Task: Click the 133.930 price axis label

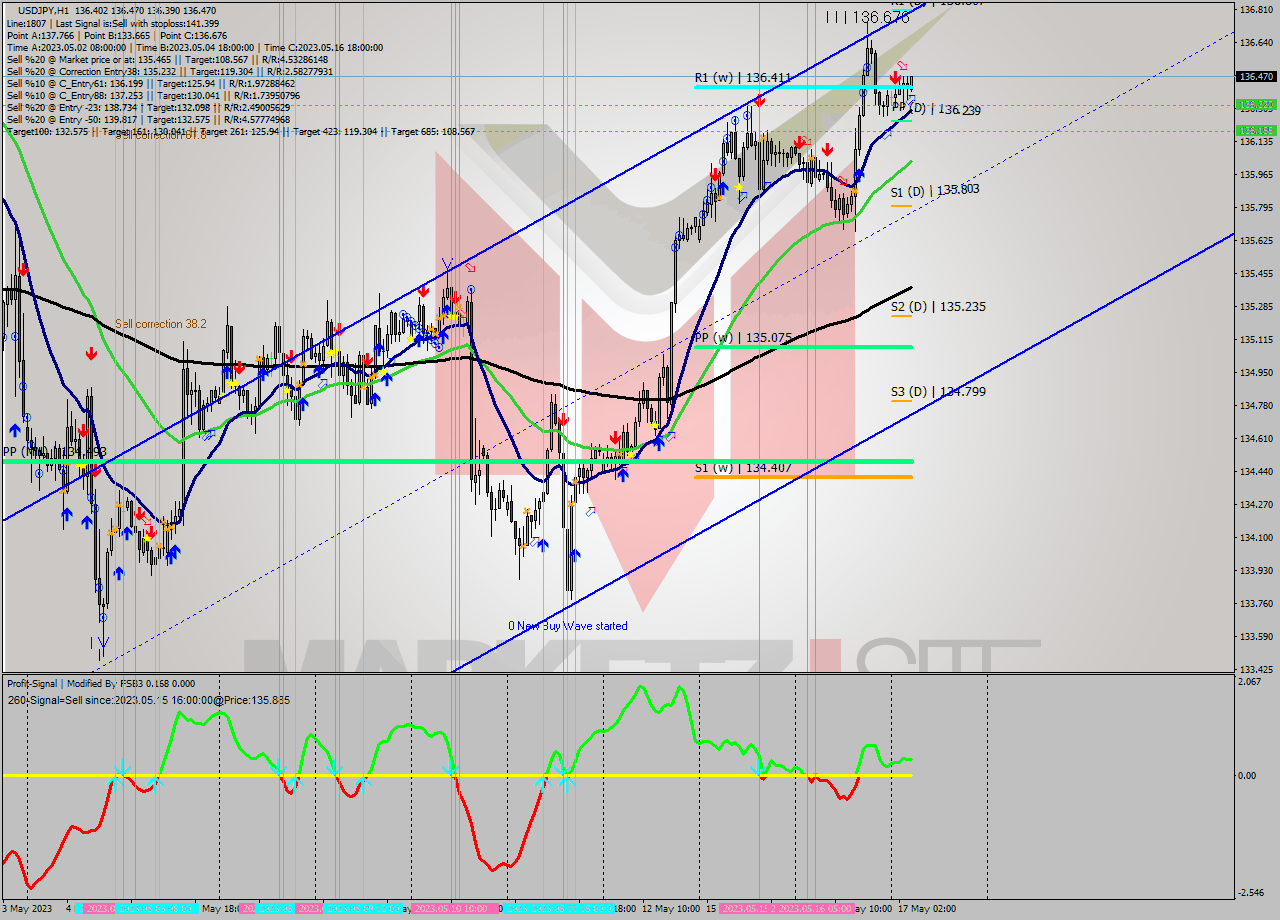Action: point(1256,570)
